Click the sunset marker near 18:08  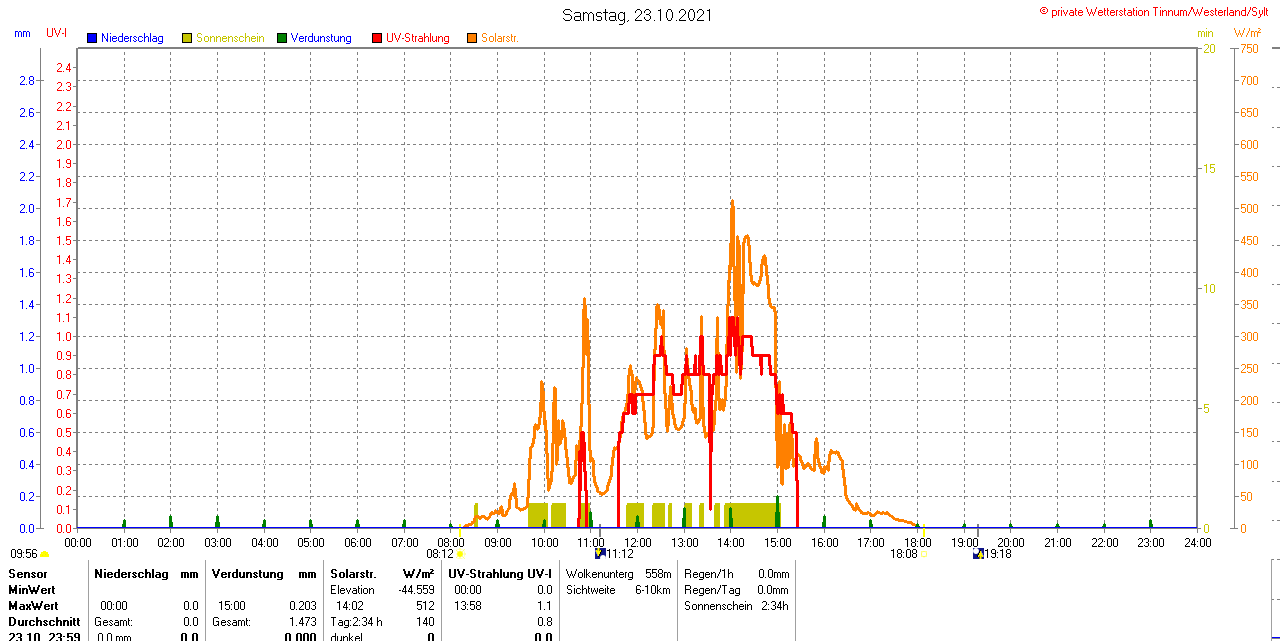[924, 554]
